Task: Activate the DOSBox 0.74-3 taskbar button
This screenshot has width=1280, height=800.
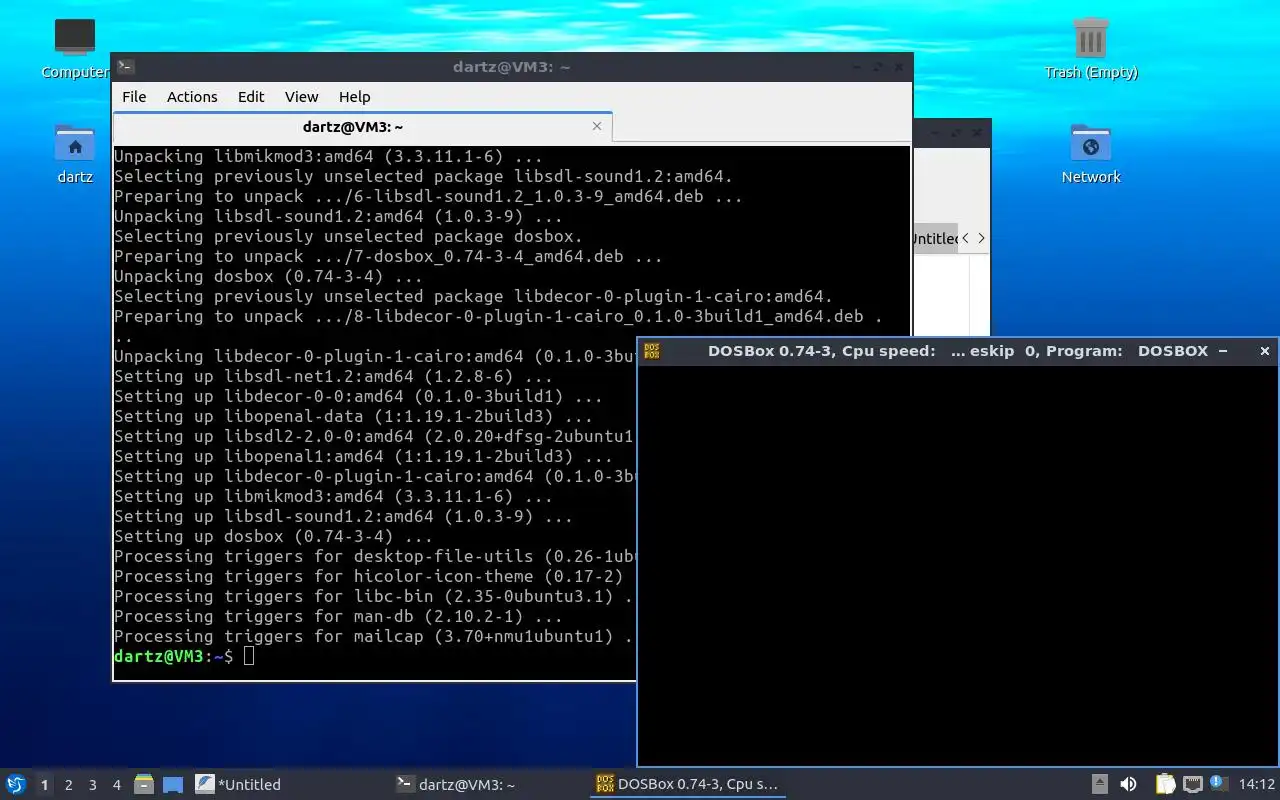Action: (687, 784)
